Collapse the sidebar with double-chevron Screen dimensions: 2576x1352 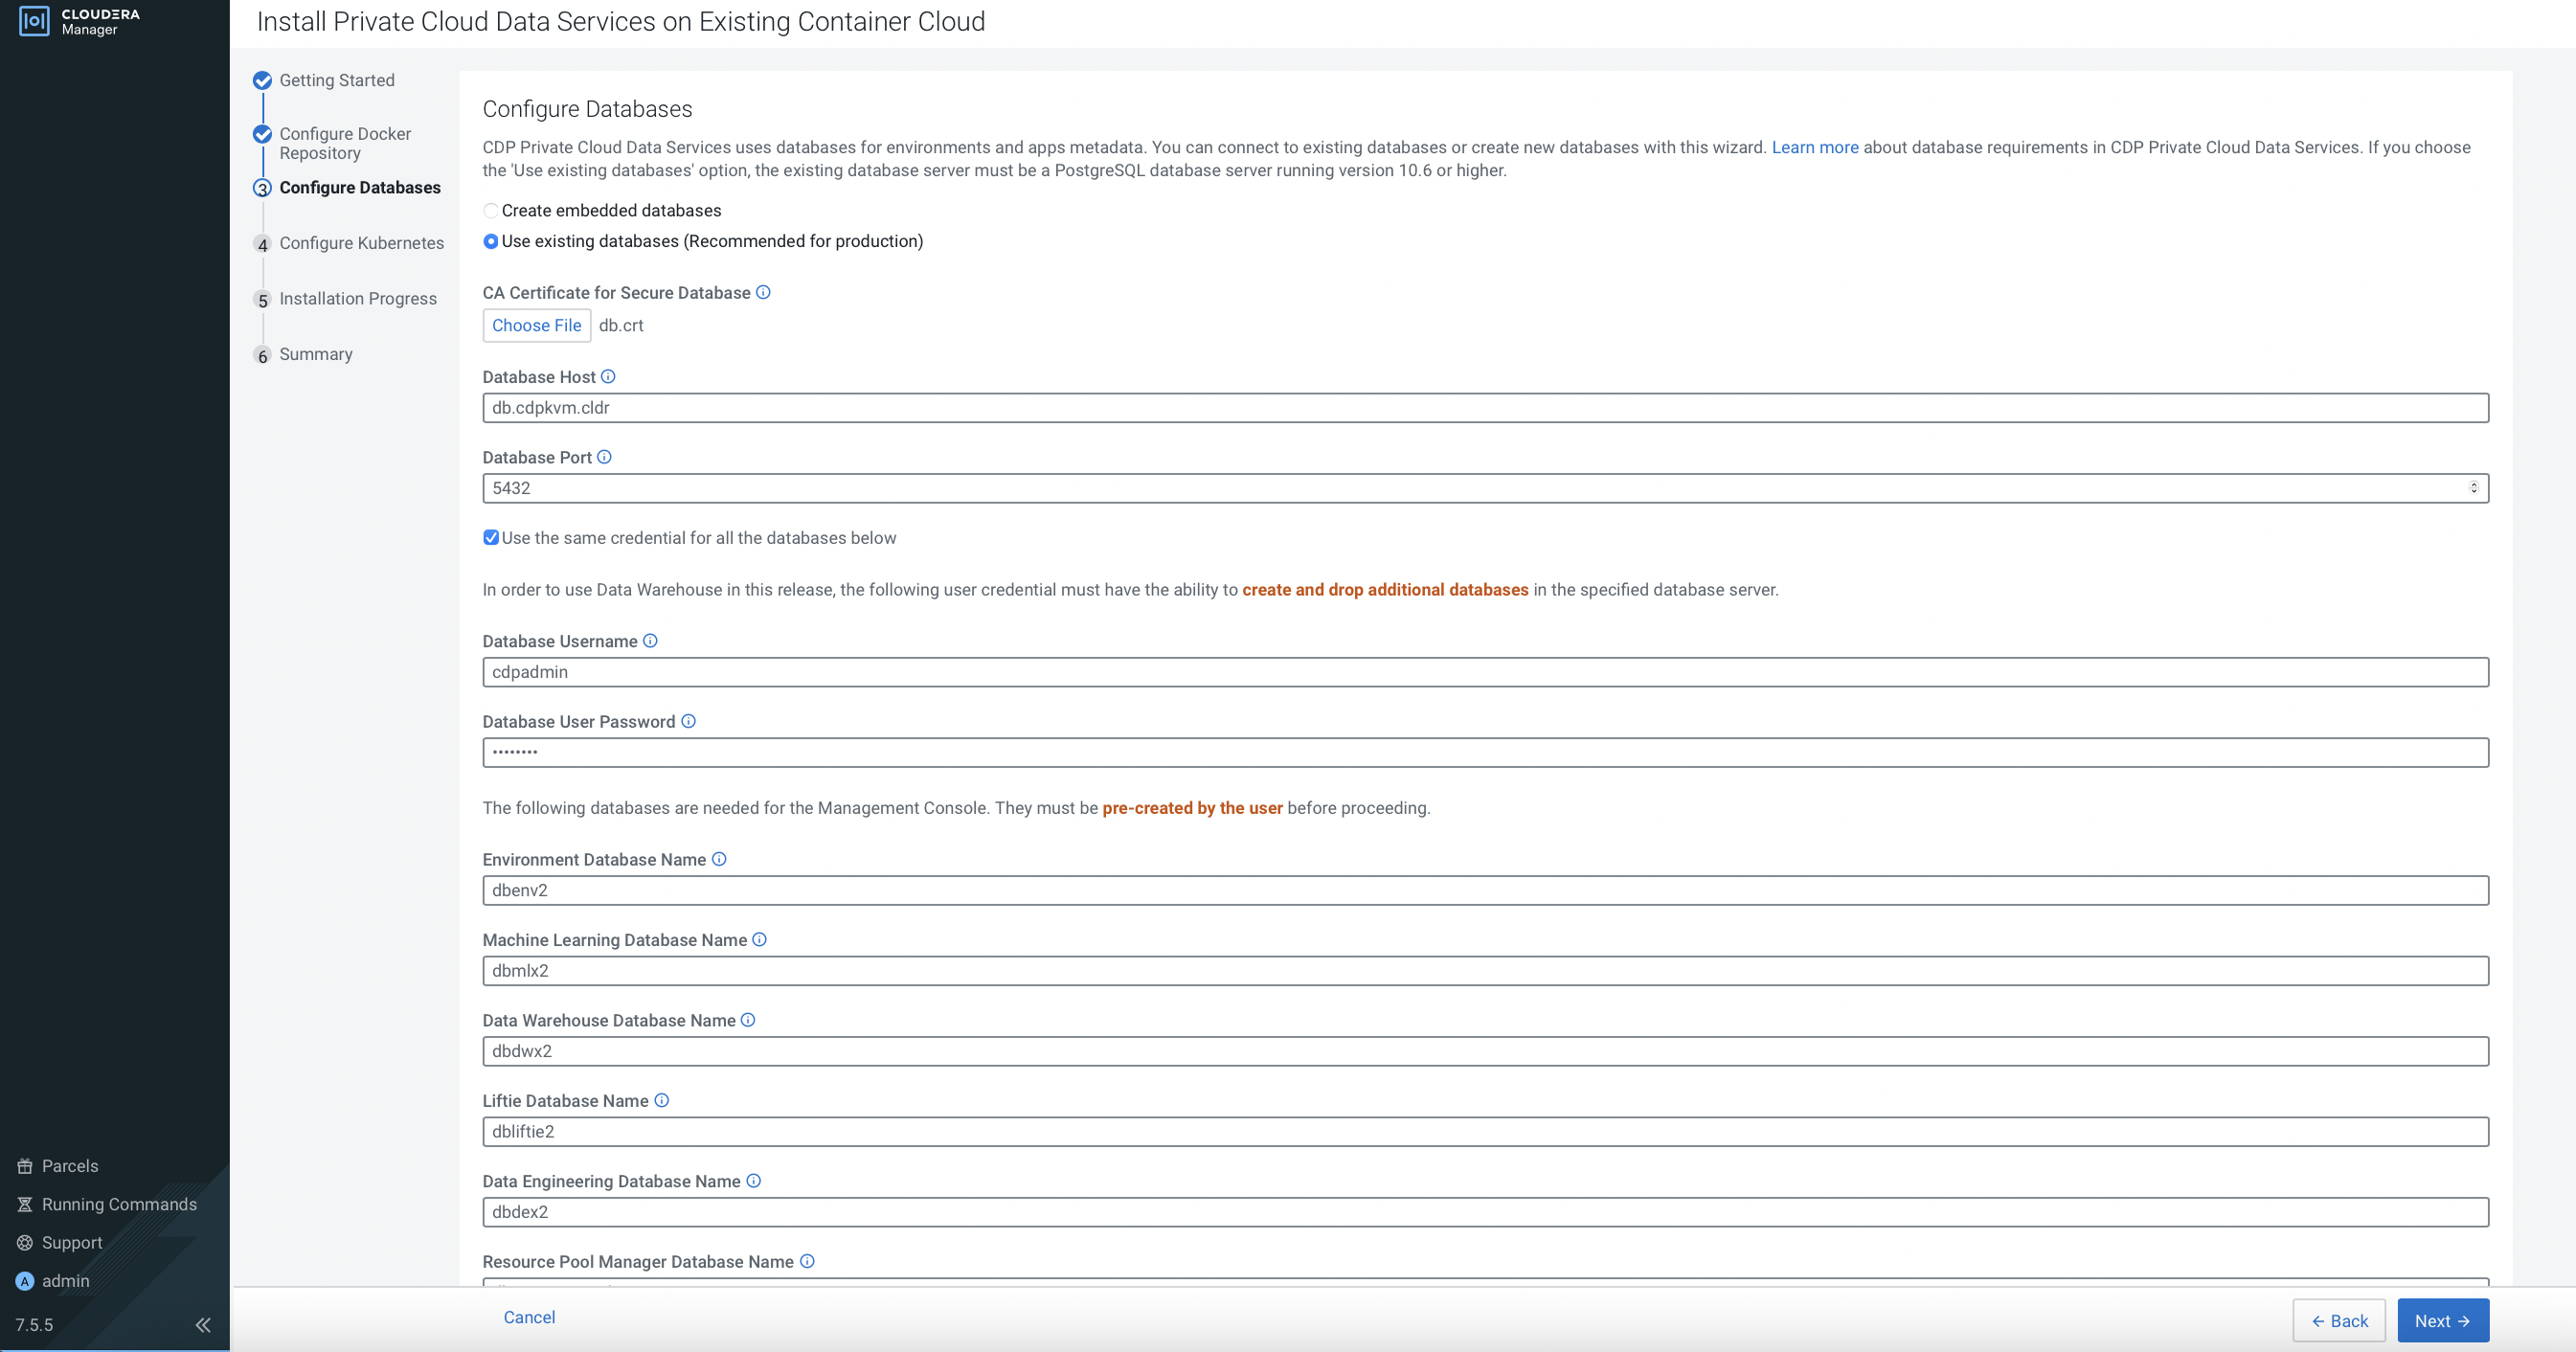[x=203, y=1325]
